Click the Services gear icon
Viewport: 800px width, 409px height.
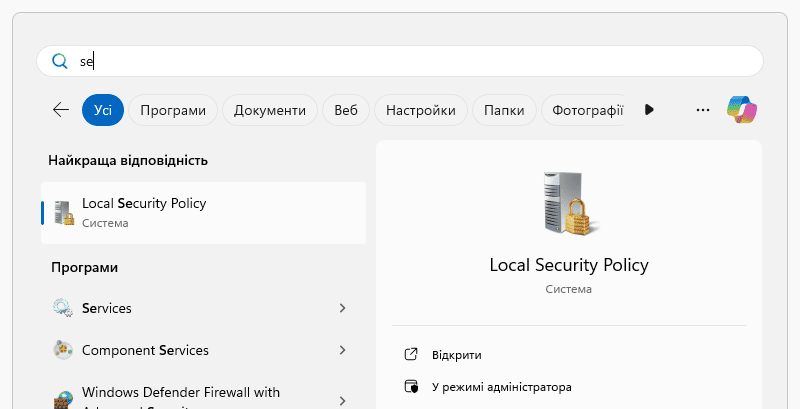(x=63, y=308)
